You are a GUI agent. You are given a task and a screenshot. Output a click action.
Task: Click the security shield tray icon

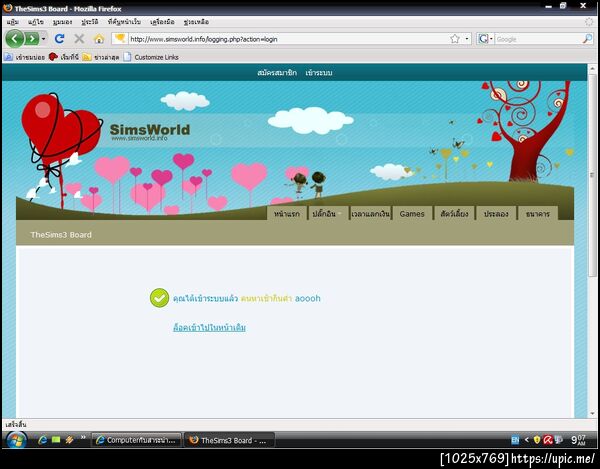537,440
